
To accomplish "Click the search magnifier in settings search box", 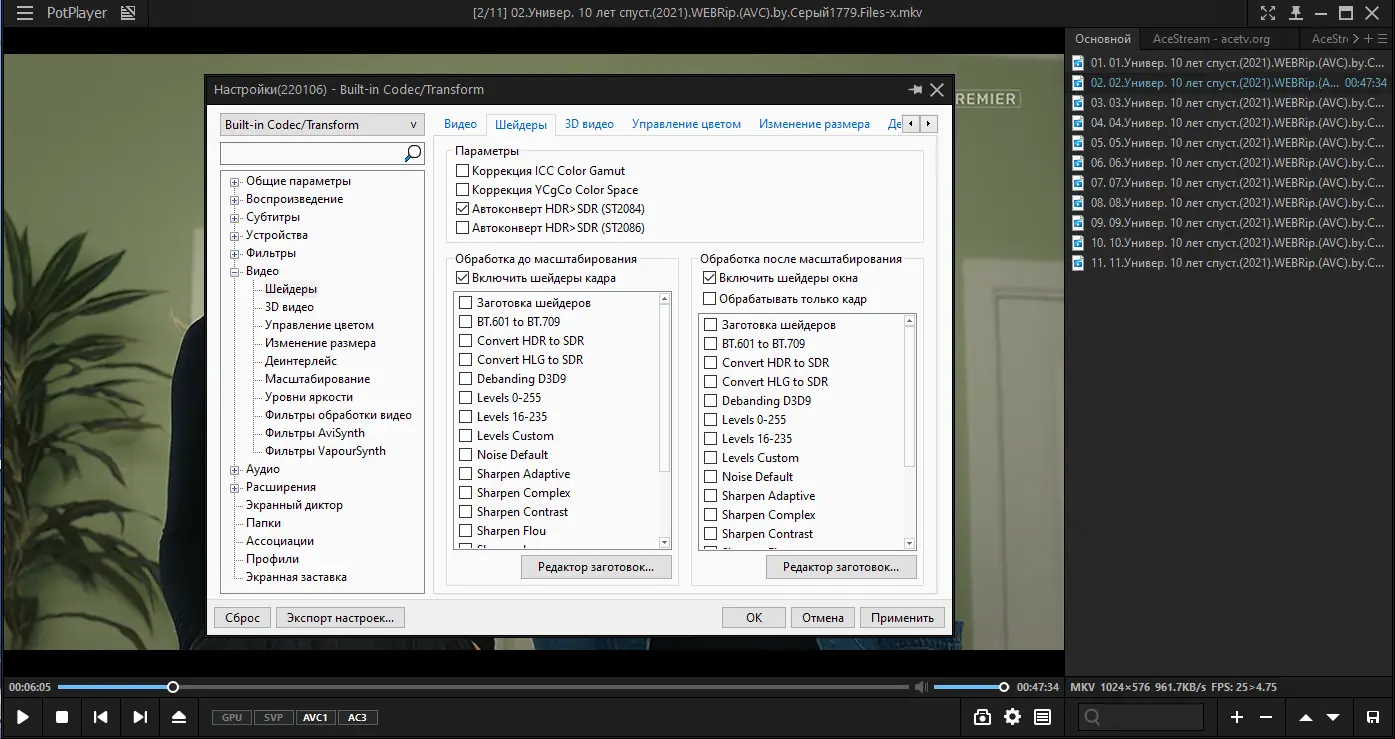I will point(413,153).
